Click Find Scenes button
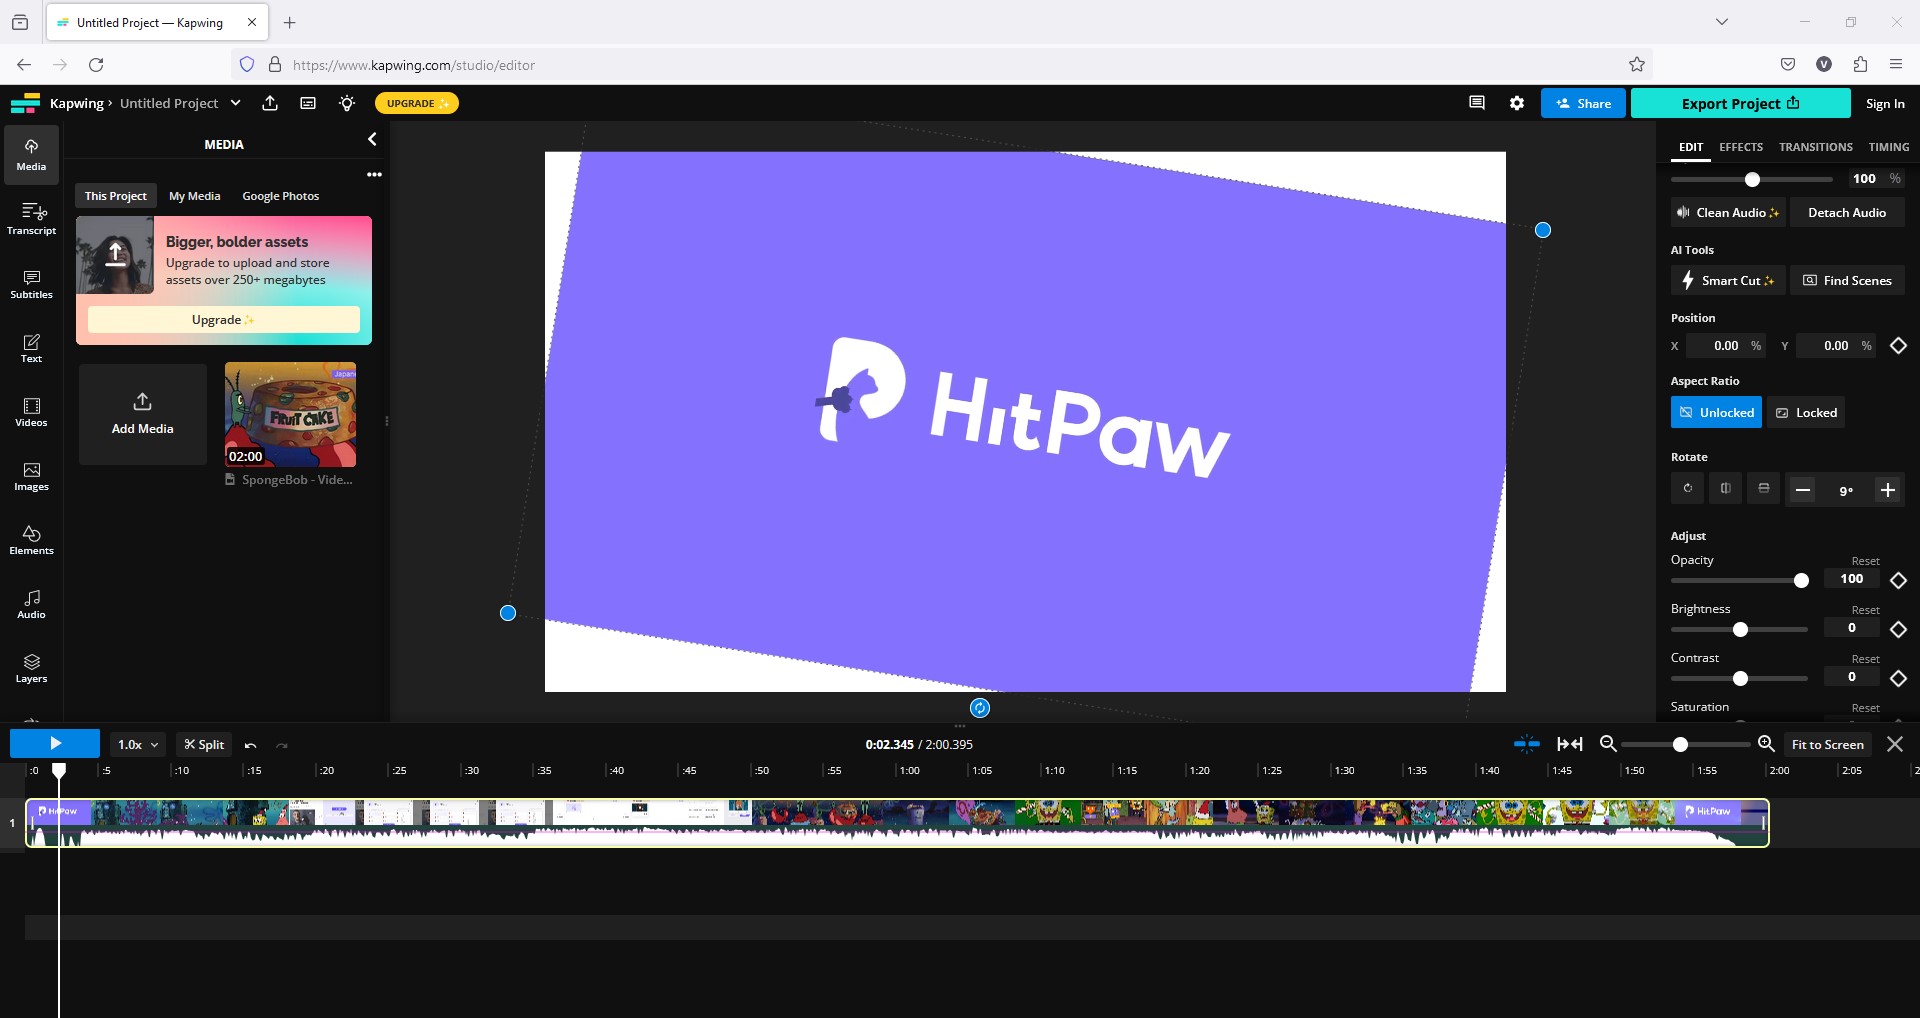Viewport: 1920px width, 1018px height. (x=1846, y=280)
